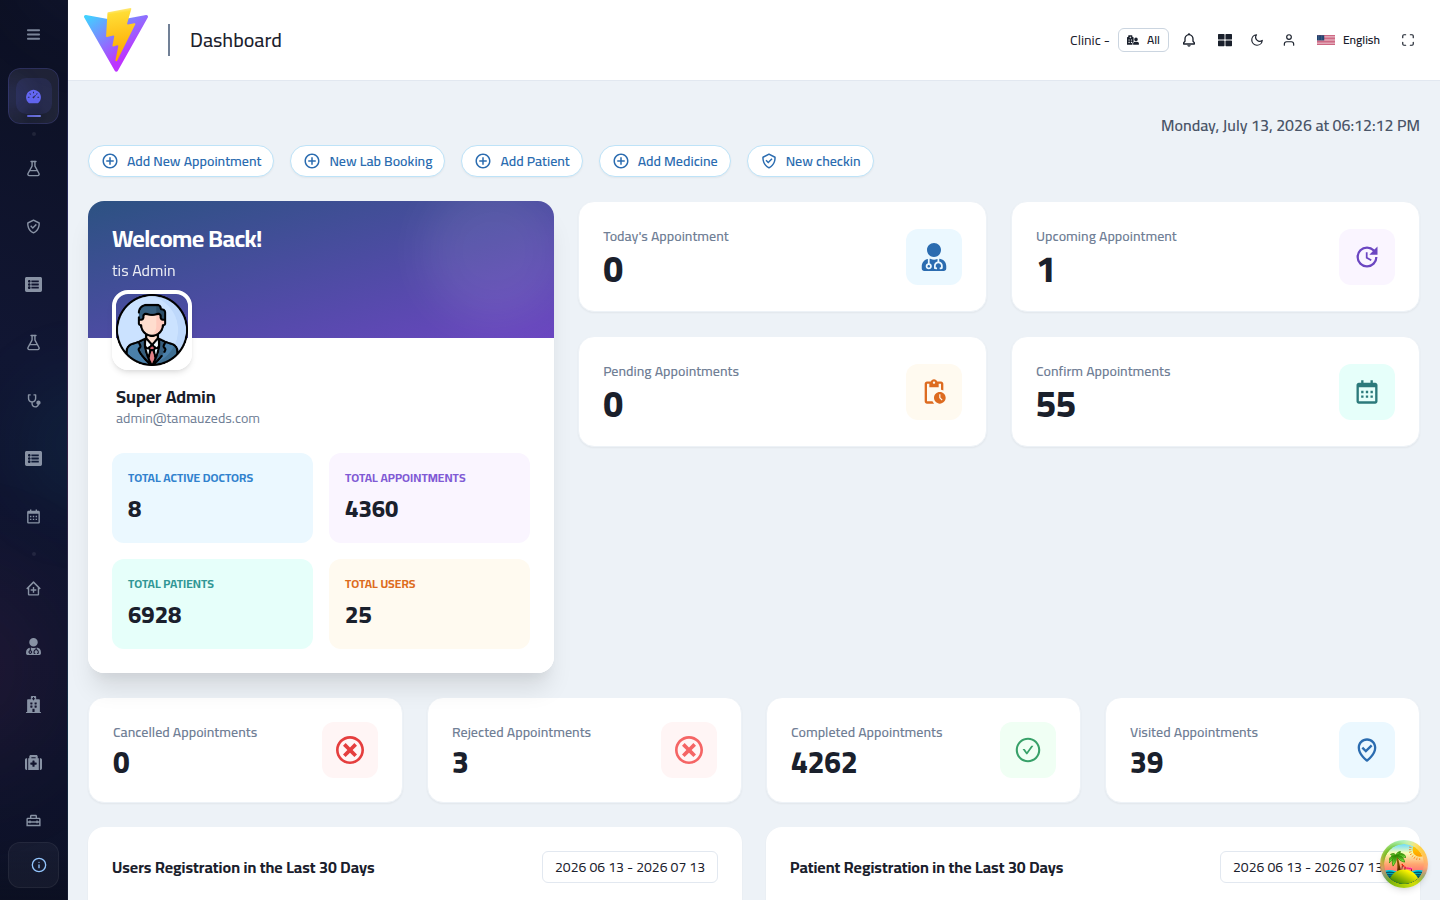Open Total Appointments card
The image size is (1440, 900).
click(x=429, y=498)
